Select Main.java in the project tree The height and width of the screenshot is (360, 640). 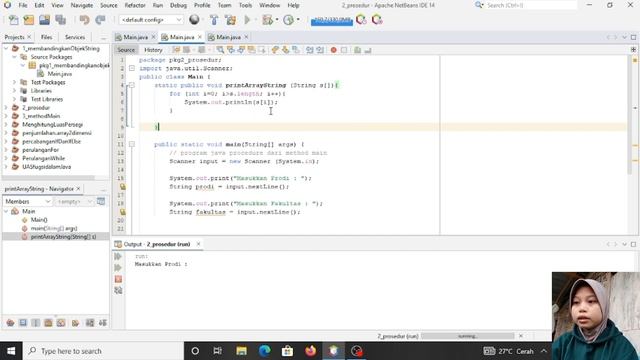(x=60, y=74)
